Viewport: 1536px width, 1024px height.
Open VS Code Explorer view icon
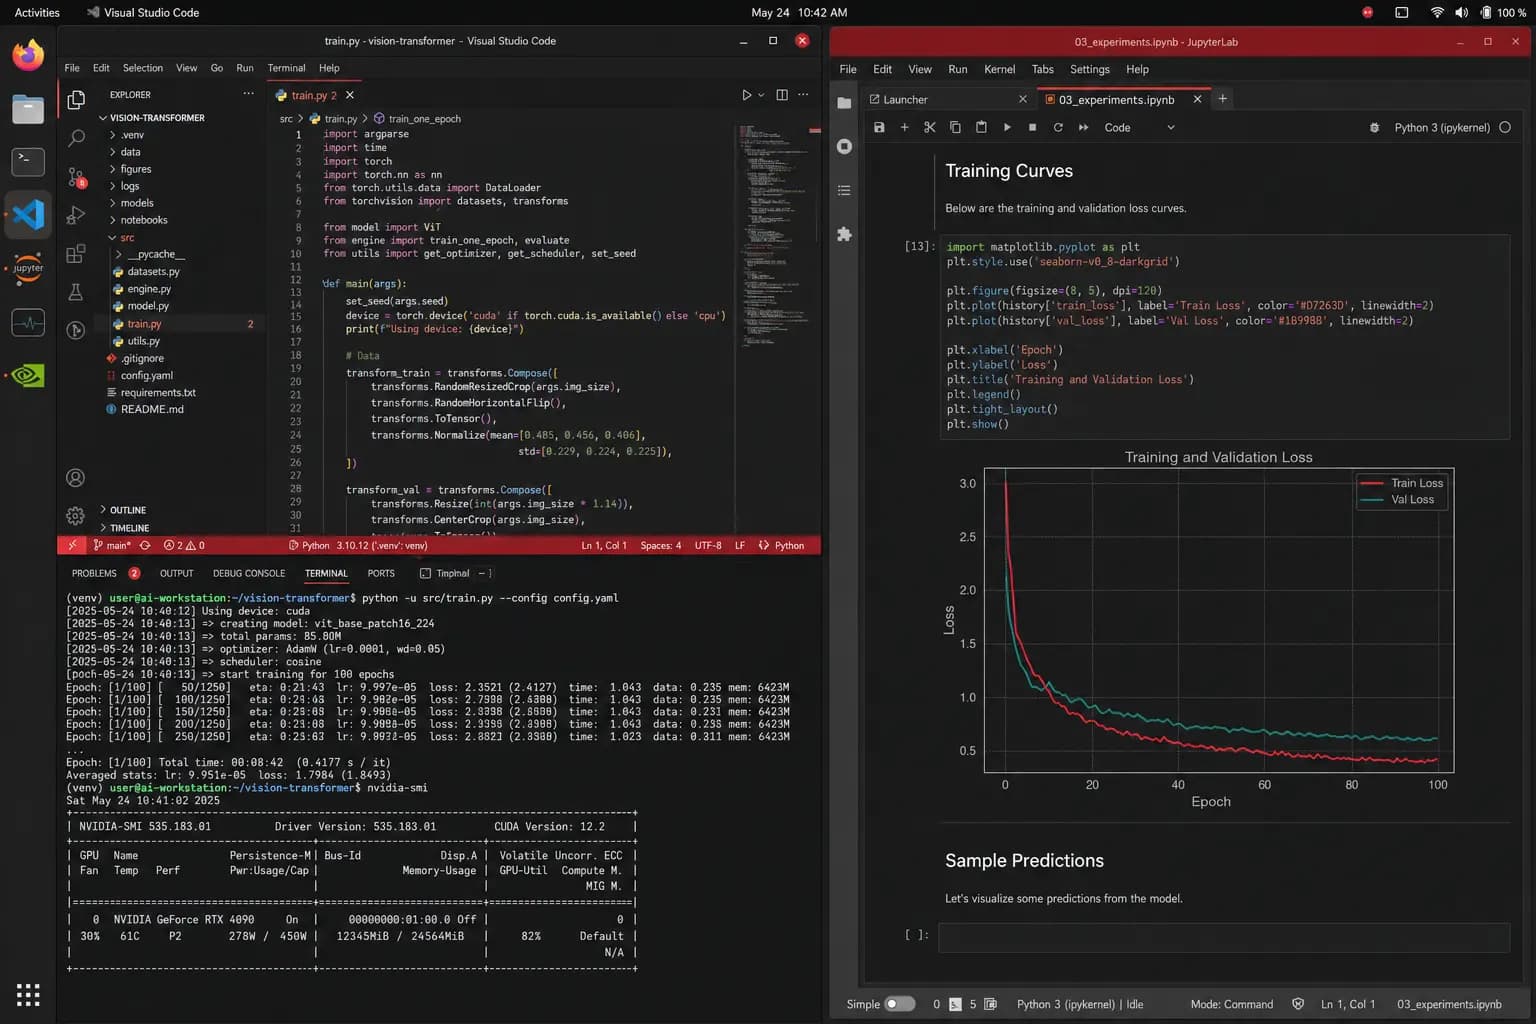(x=76, y=99)
